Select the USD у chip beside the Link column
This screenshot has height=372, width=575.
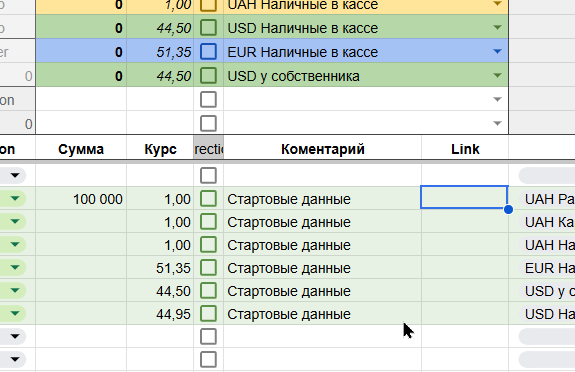point(547,291)
